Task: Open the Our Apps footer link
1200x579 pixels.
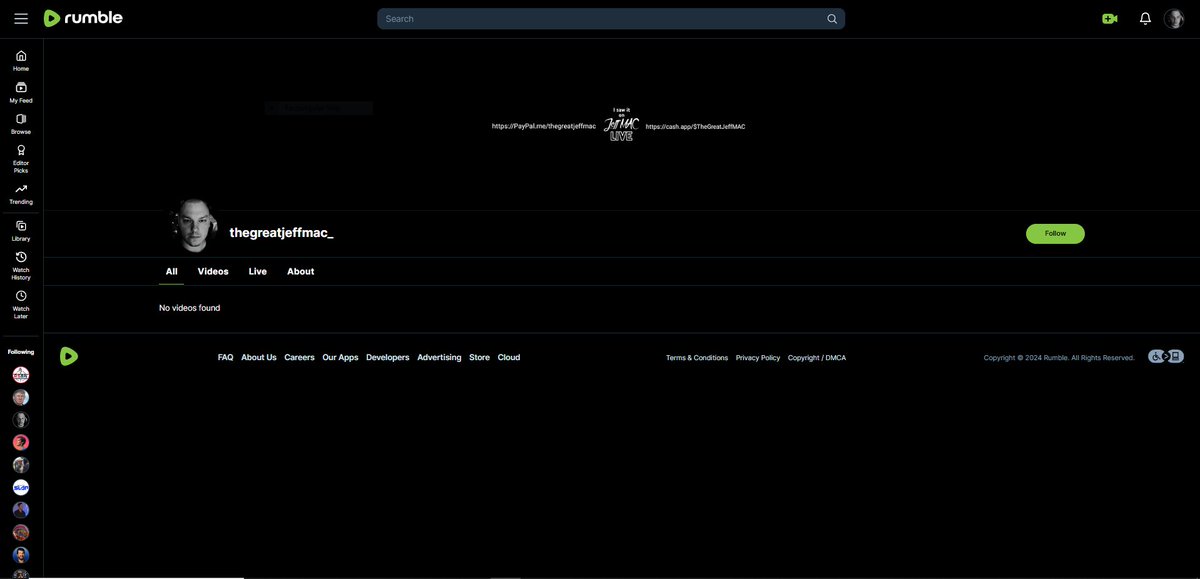Action: point(340,357)
